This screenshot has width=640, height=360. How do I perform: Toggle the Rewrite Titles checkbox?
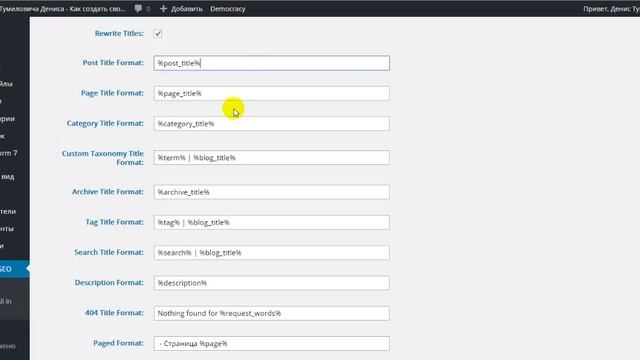click(158, 34)
